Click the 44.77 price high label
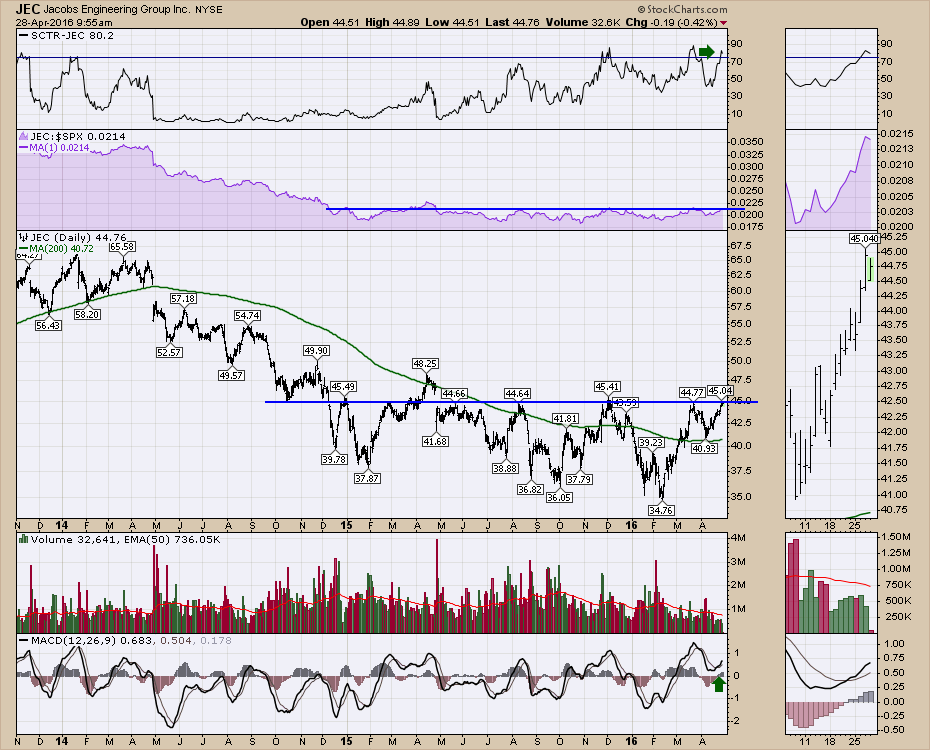 (692, 392)
